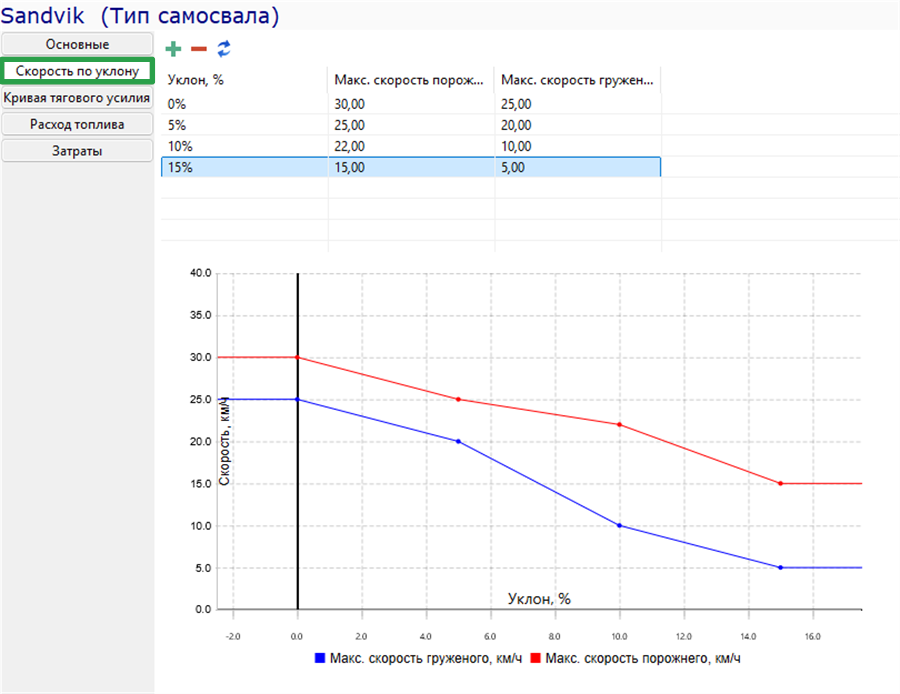Select the 5% slope row

[411, 125]
